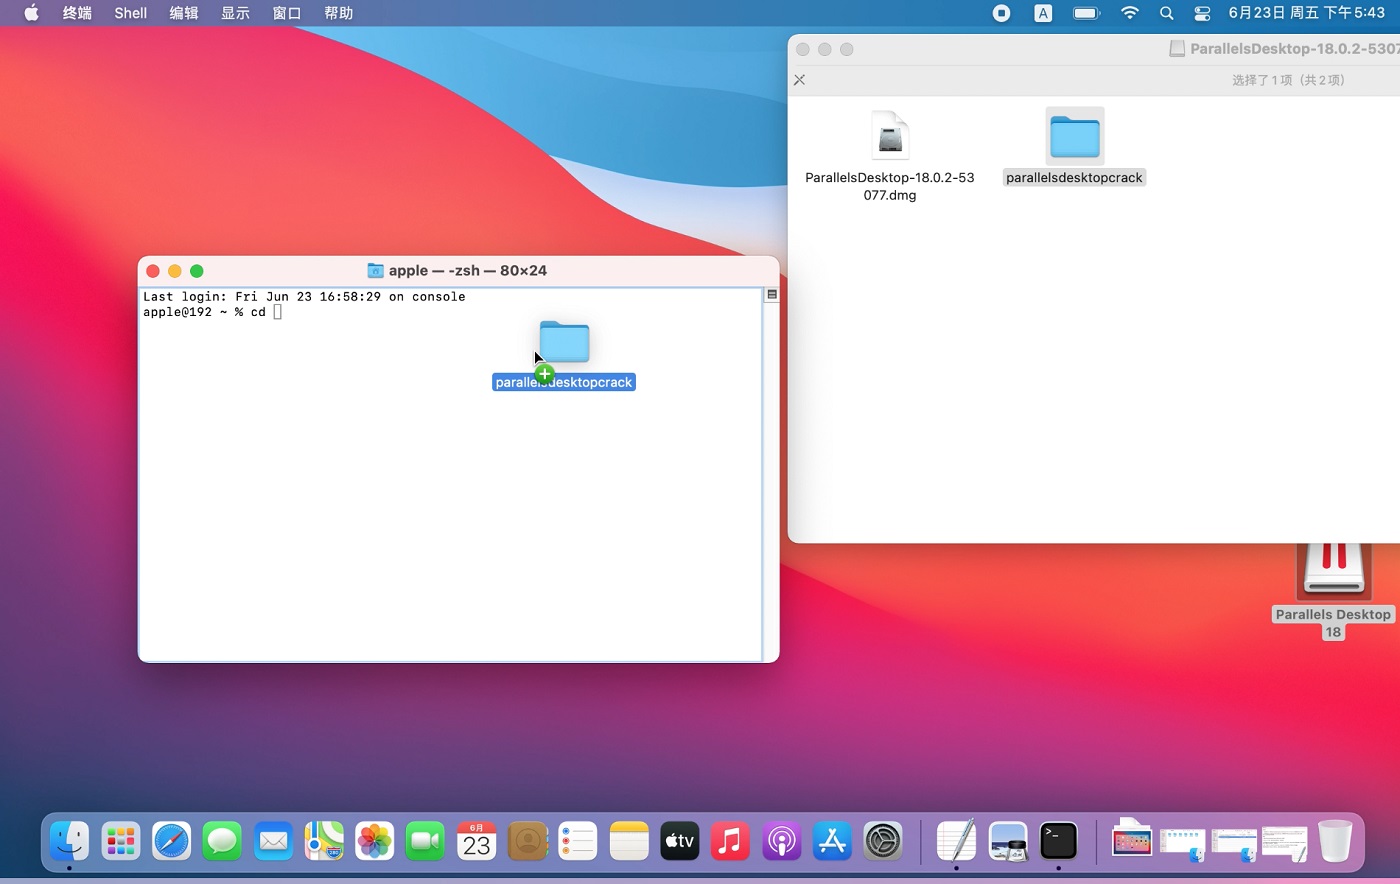This screenshot has width=1400, height=884.
Task: Click the Terminal command line input area
Action: [x=278, y=312]
